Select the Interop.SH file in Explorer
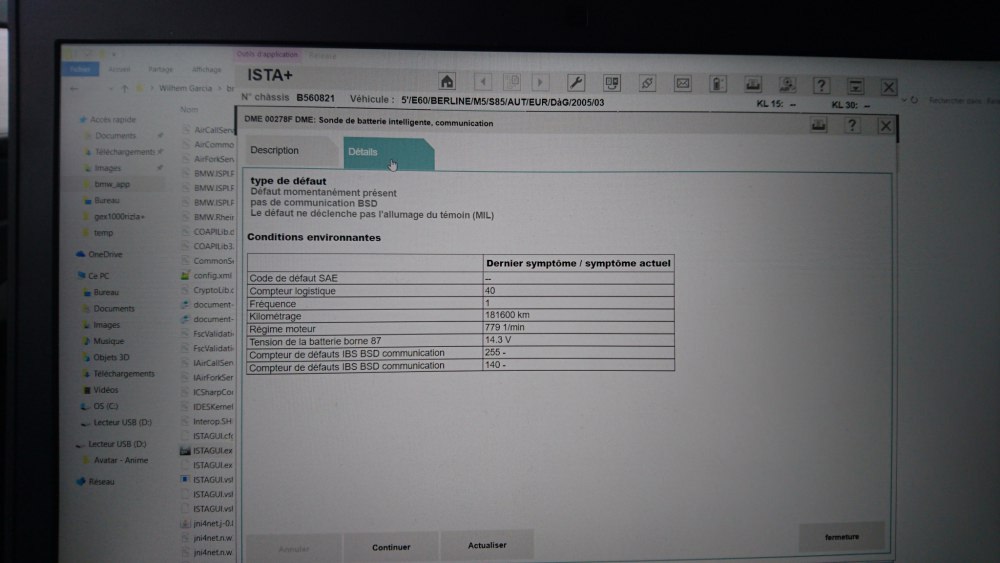This screenshot has width=1000, height=563. coord(212,421)
